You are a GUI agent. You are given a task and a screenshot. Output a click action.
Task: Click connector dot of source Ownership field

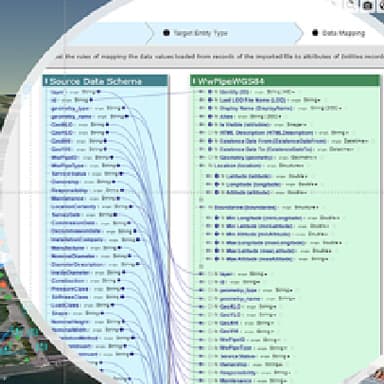pyautogui.click(x=114, y=182)
